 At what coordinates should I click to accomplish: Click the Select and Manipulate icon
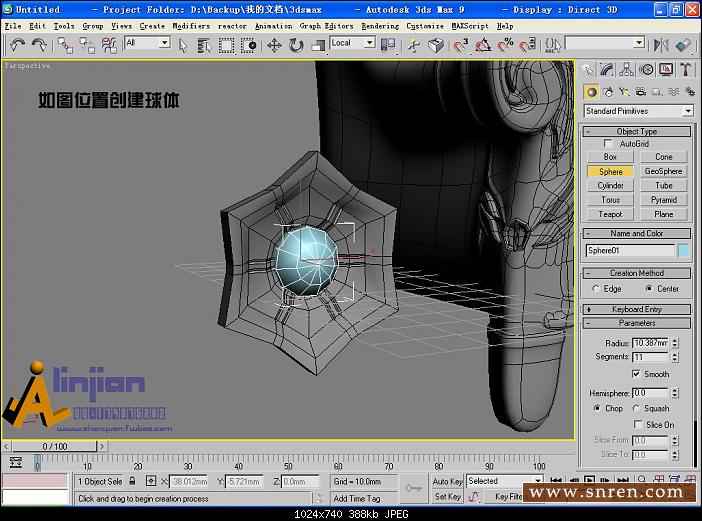(414, 45)
